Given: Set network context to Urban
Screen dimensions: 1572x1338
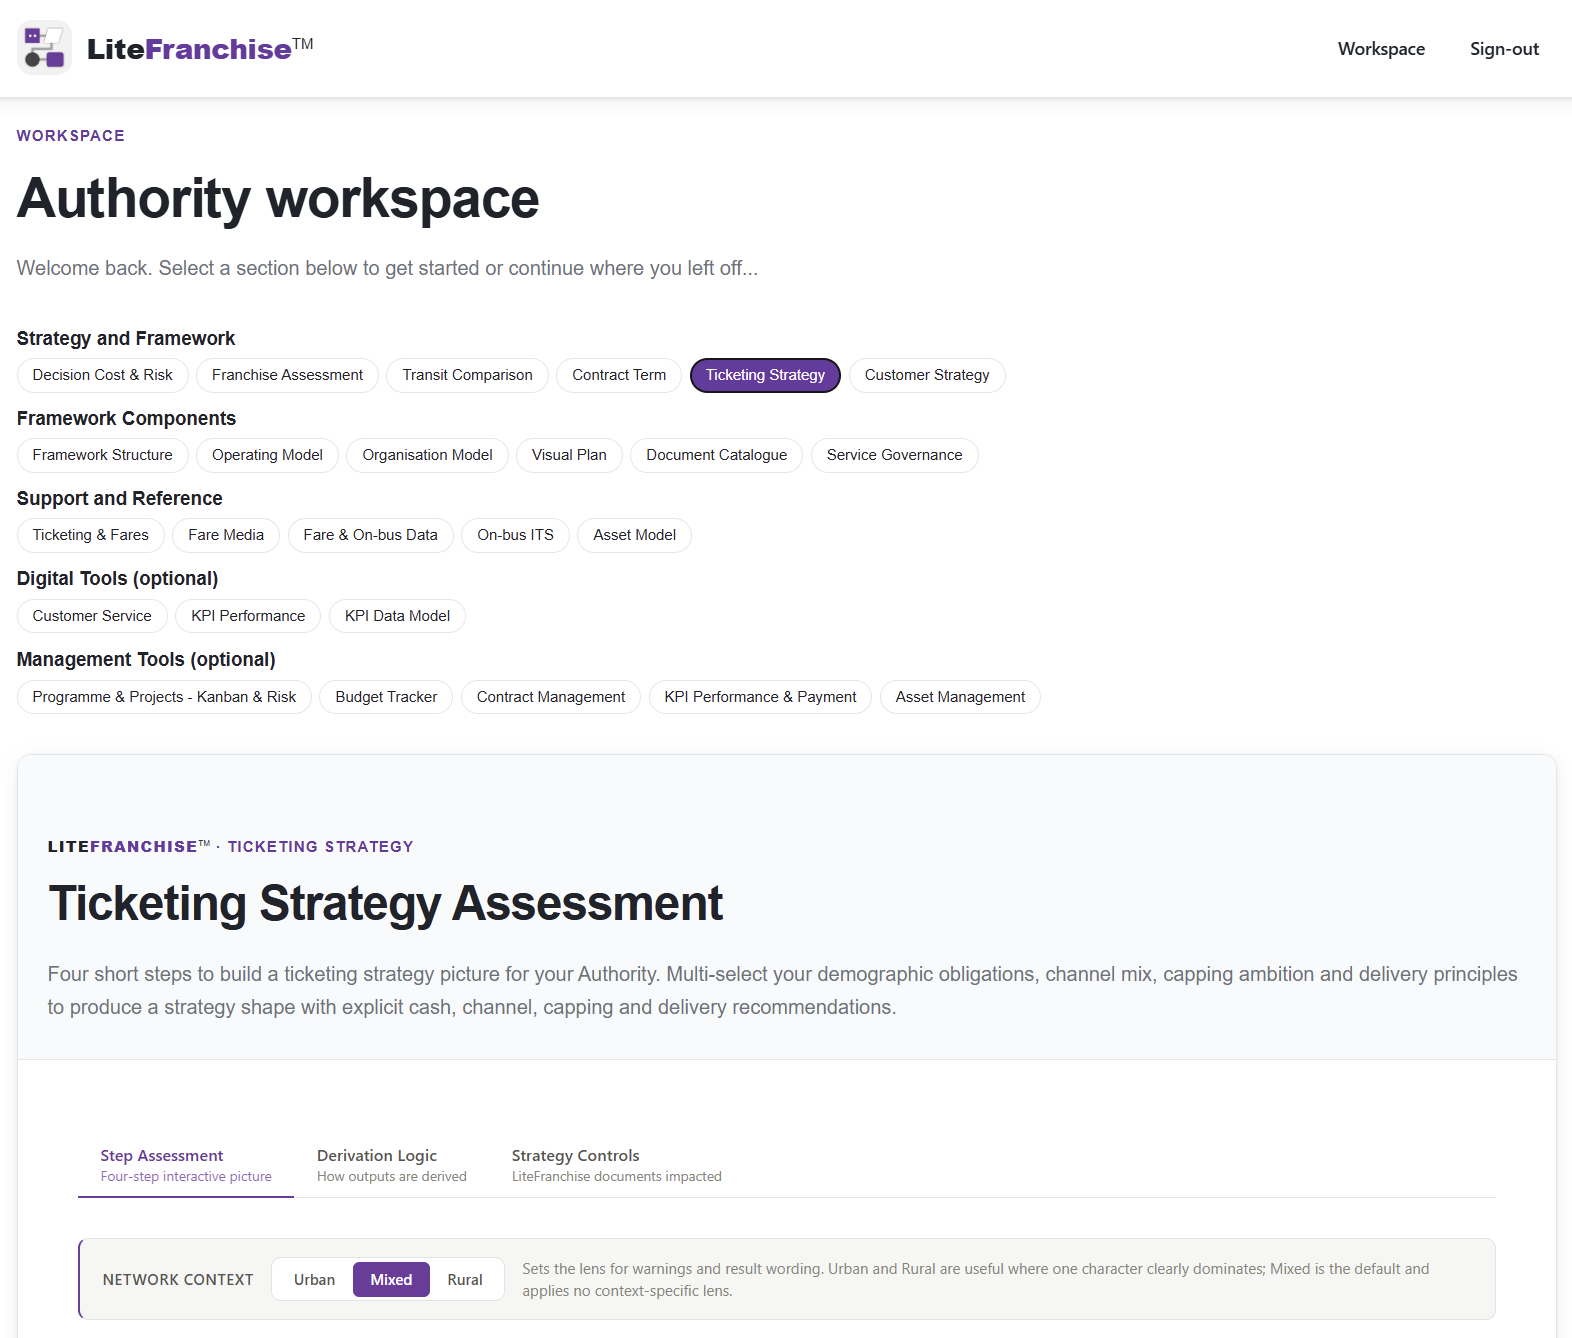Looking at the screenshot, I should 314,1280.
